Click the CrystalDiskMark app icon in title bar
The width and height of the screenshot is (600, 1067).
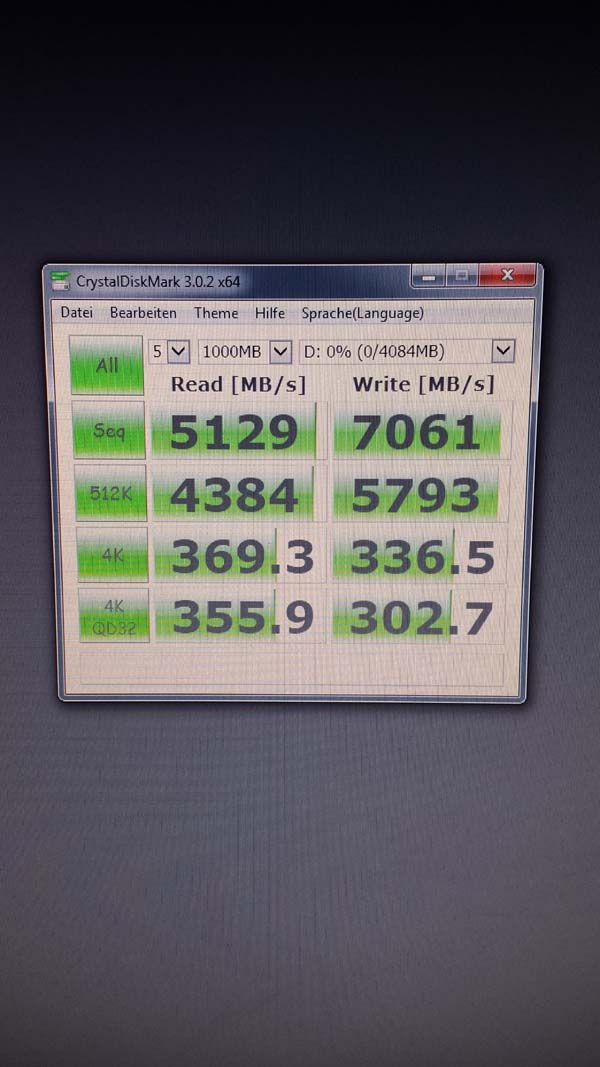[x=61, y=280]
